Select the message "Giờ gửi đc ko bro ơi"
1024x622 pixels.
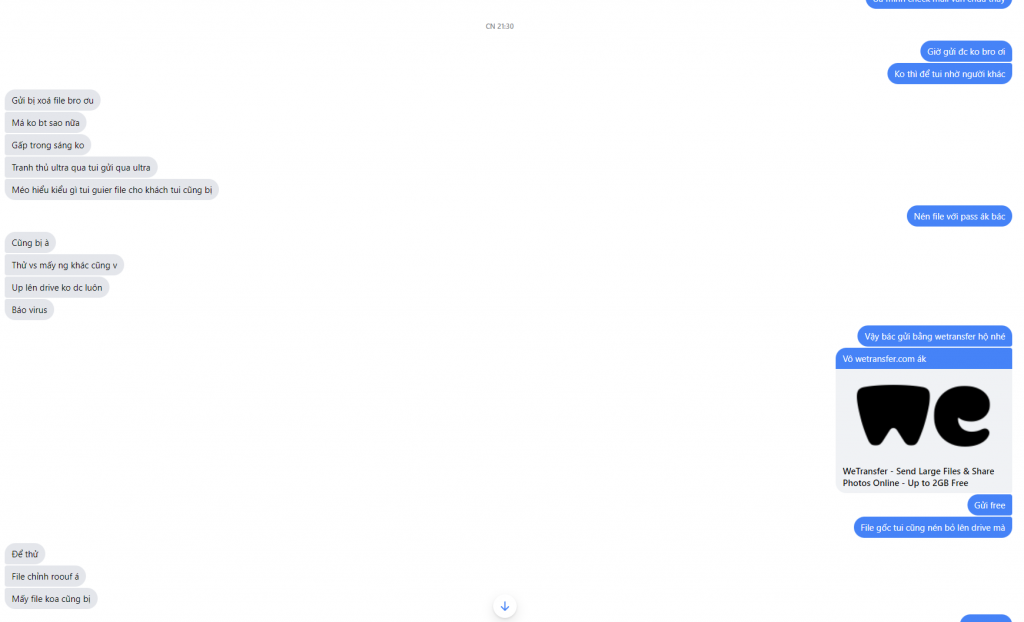[x=966, y=52]
